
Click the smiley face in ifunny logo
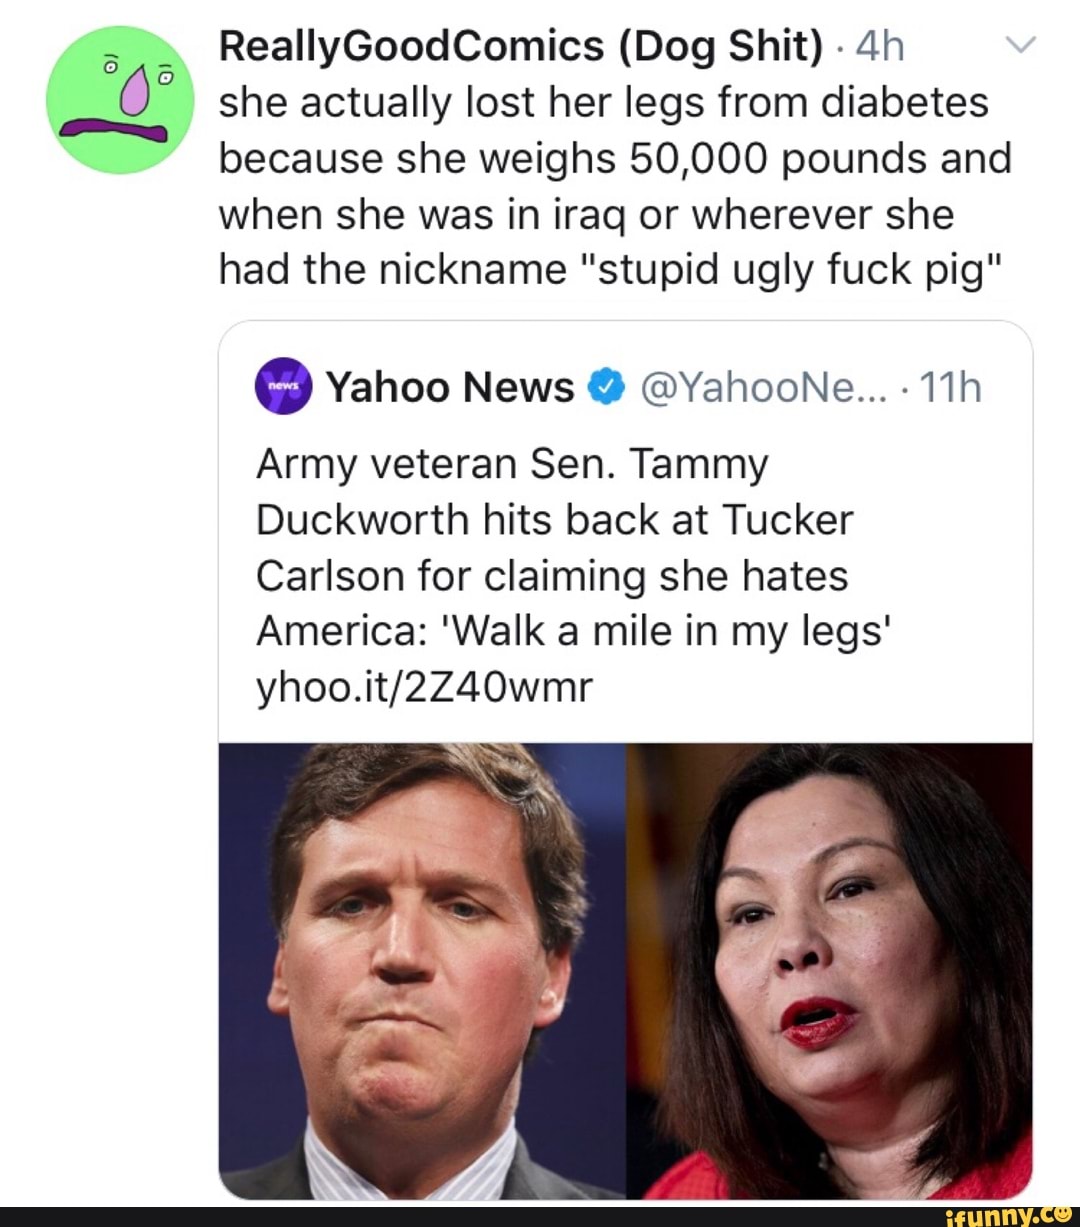point(1061,1214)
